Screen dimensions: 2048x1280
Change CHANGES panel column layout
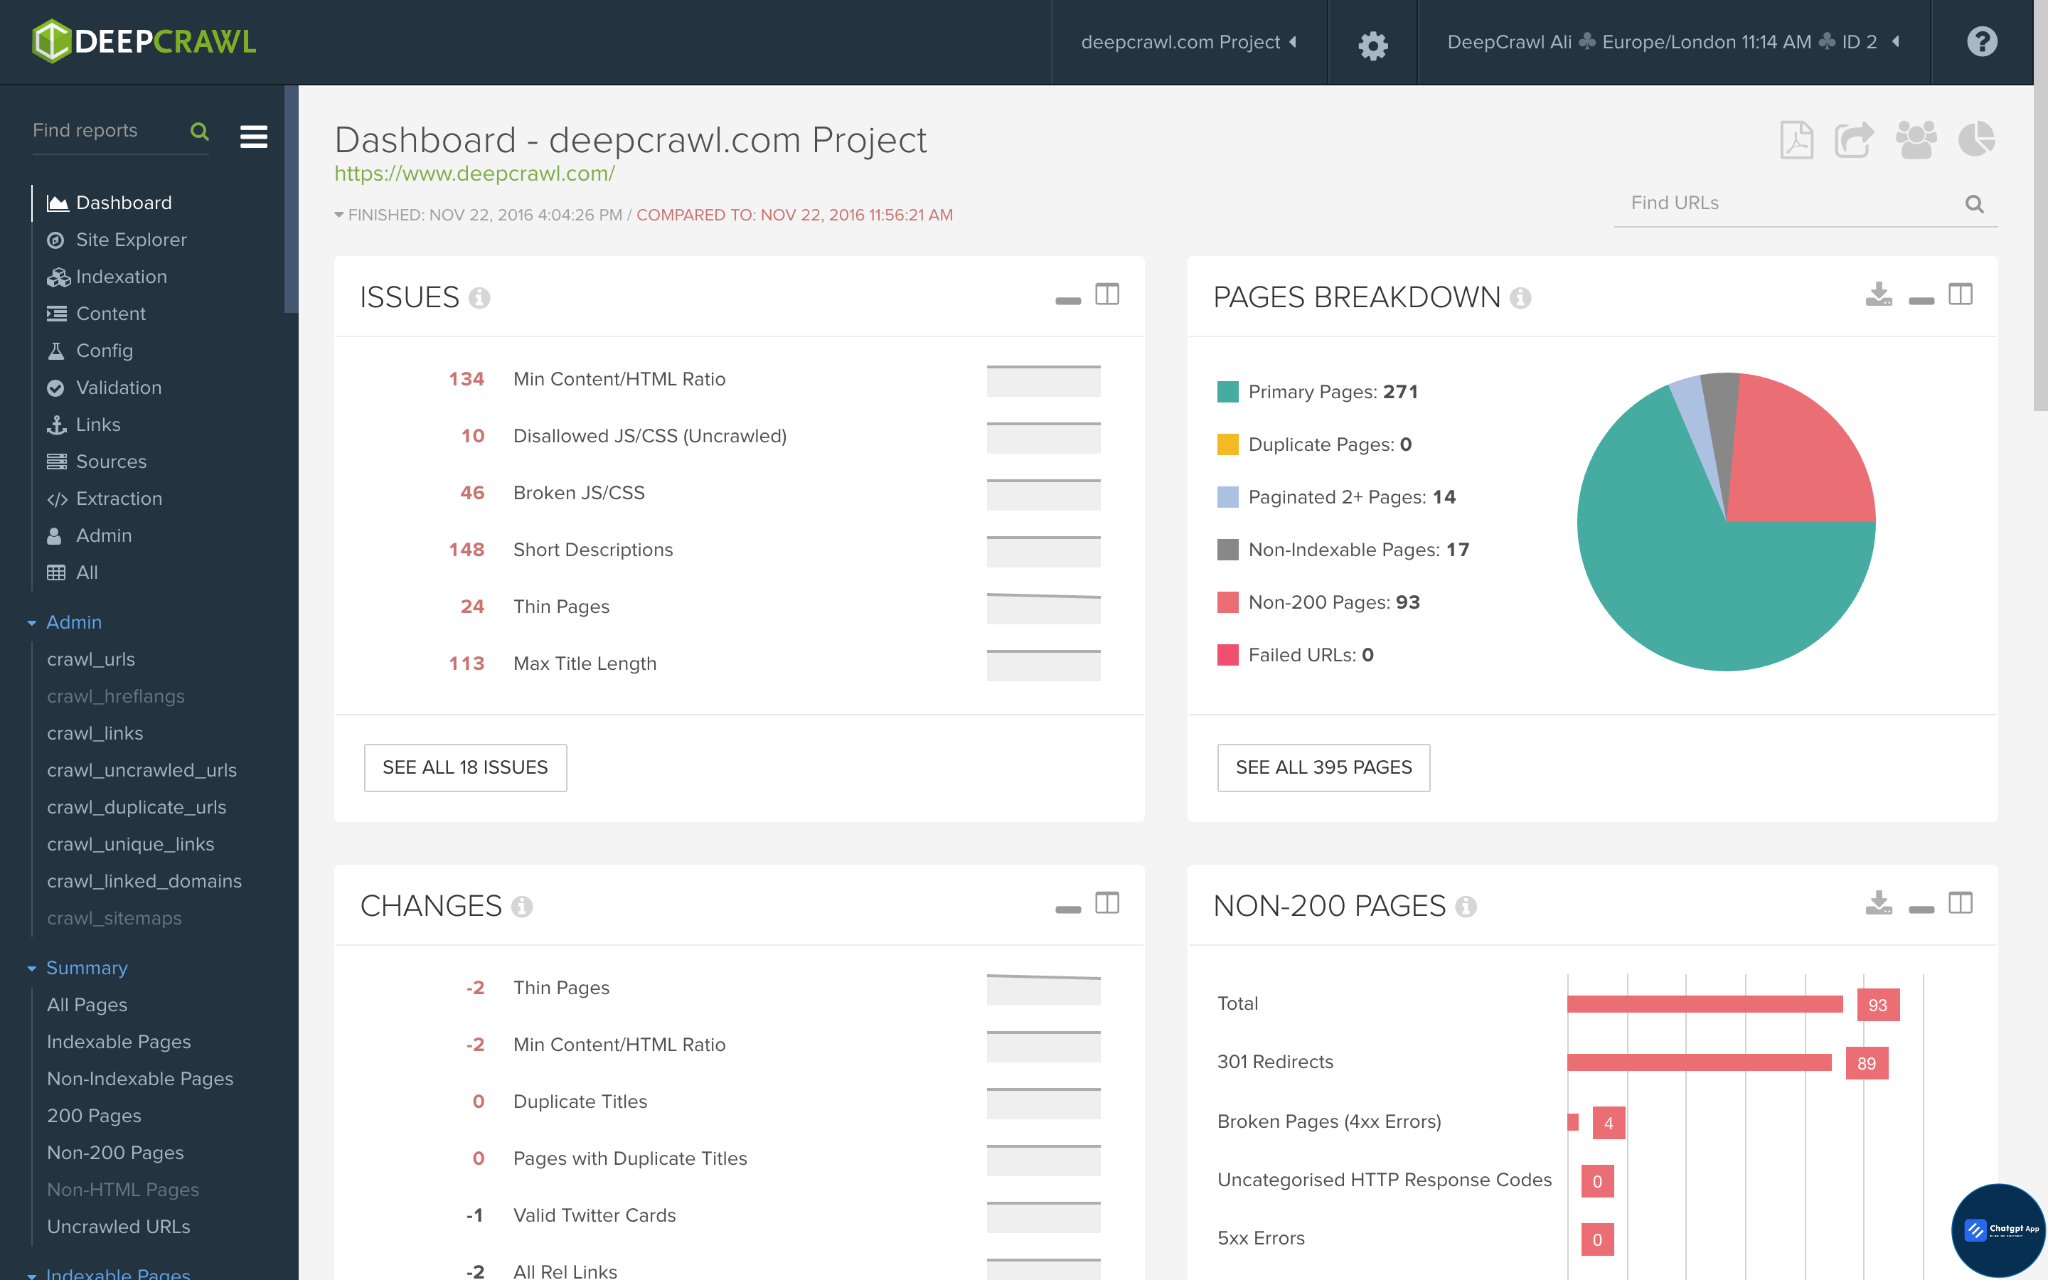[1107, 903]
